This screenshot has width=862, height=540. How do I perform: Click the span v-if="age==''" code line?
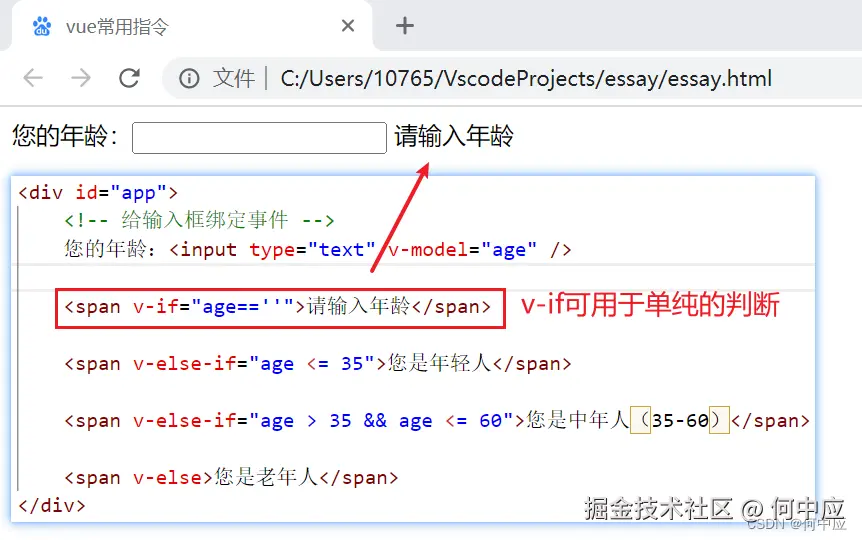click(278, 306)
